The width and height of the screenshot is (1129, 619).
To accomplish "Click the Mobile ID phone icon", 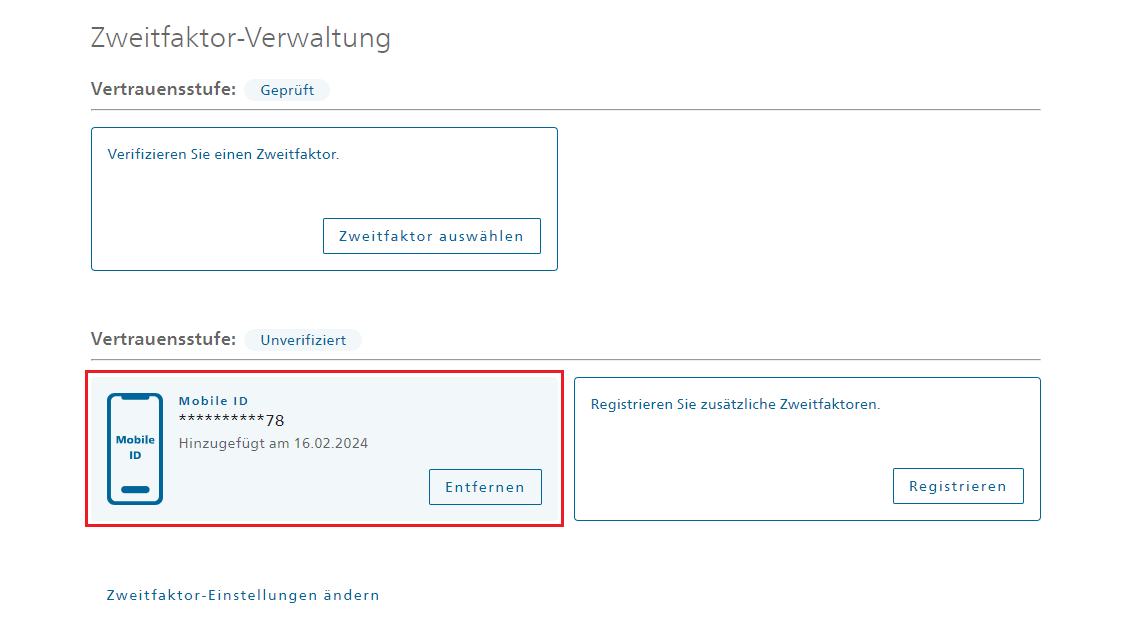I will (135, 449).
